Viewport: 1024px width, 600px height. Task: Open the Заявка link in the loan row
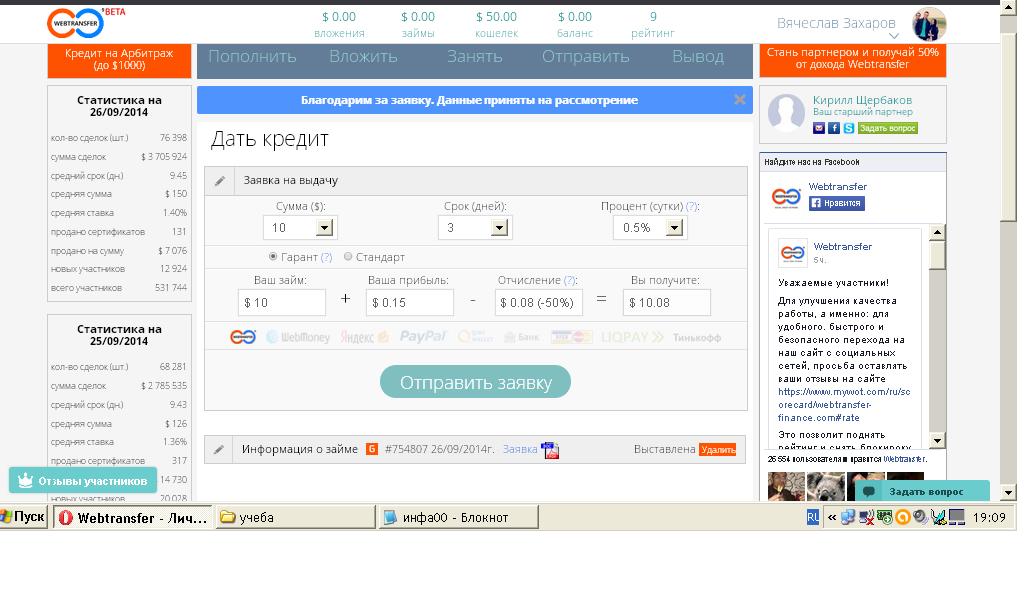pos(520,449)
